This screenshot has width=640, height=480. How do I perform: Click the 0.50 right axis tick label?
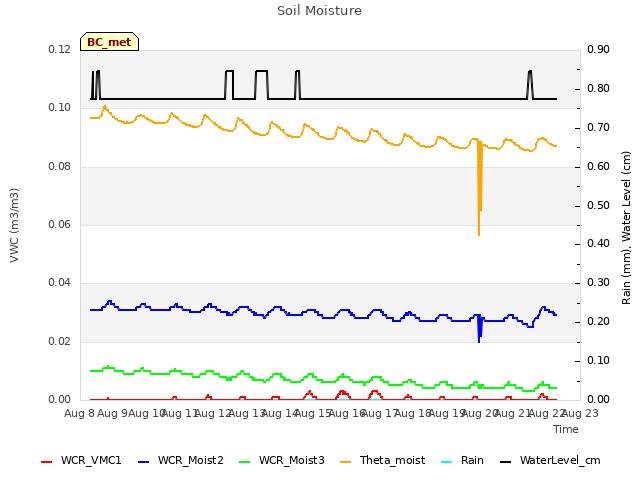598,205
